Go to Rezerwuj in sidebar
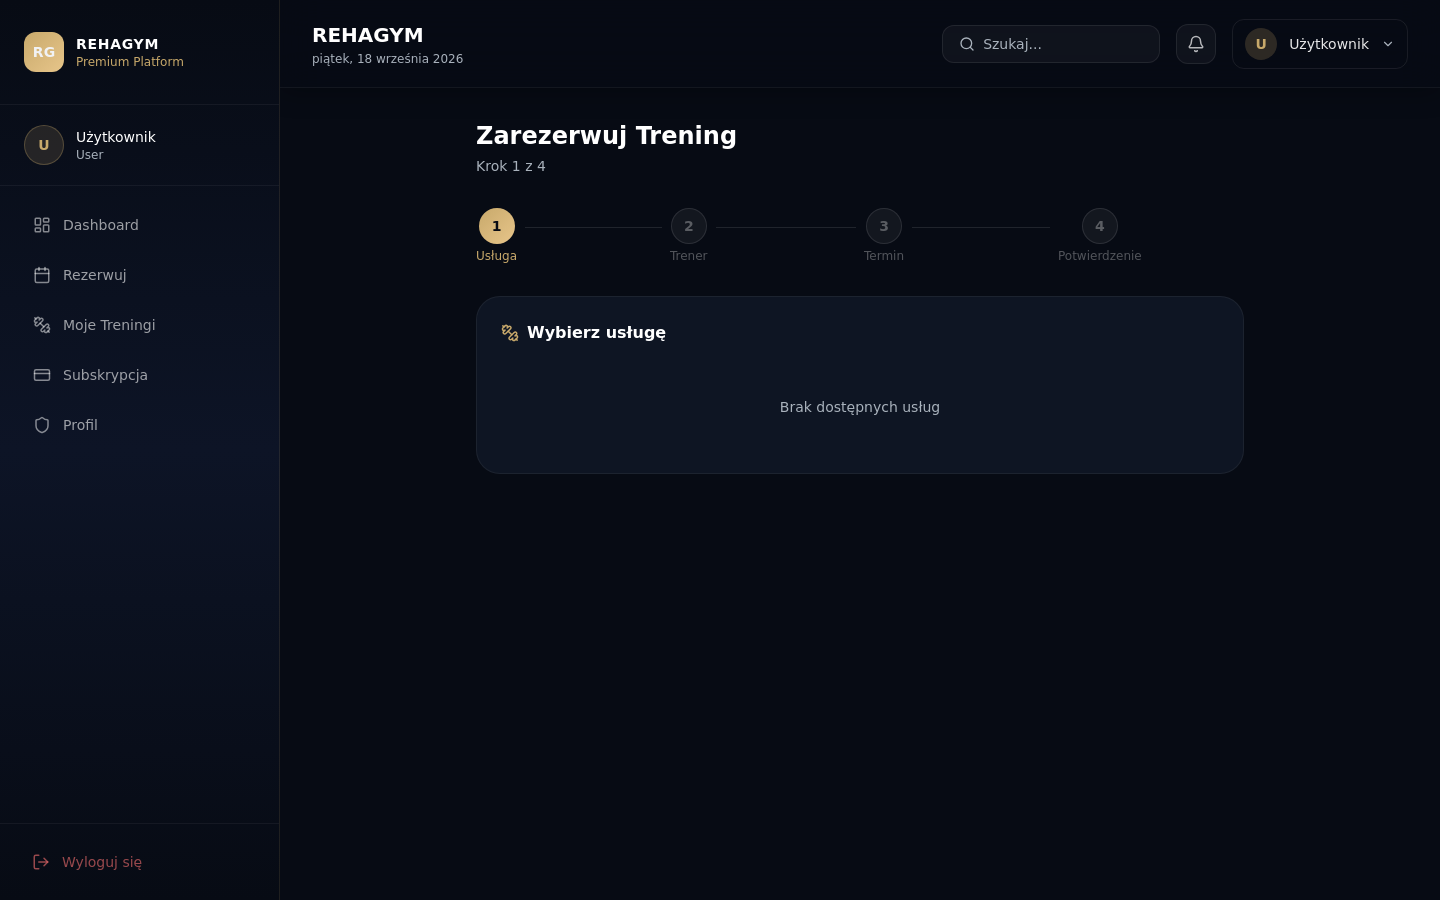 pos(139,275)
